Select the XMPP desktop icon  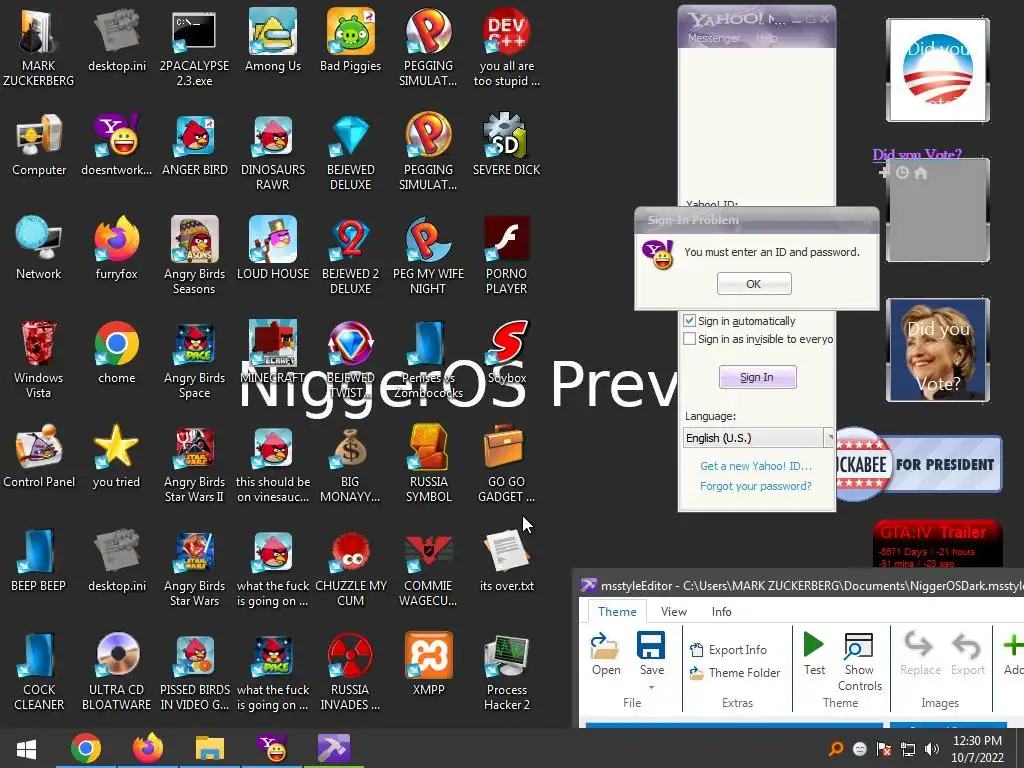(x=428, y=664)
